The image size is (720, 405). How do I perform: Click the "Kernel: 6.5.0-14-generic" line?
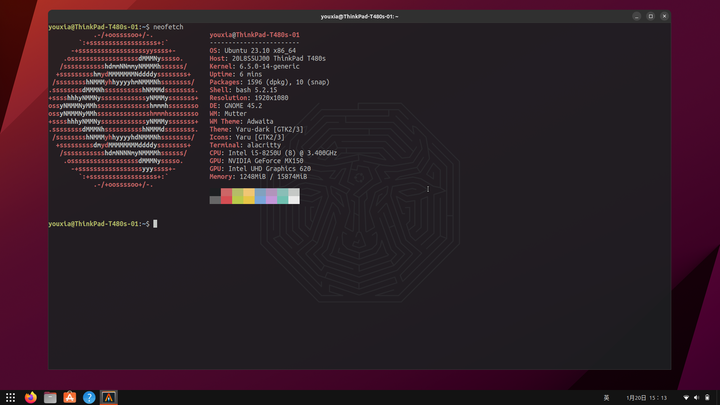(x=254, y=66)
